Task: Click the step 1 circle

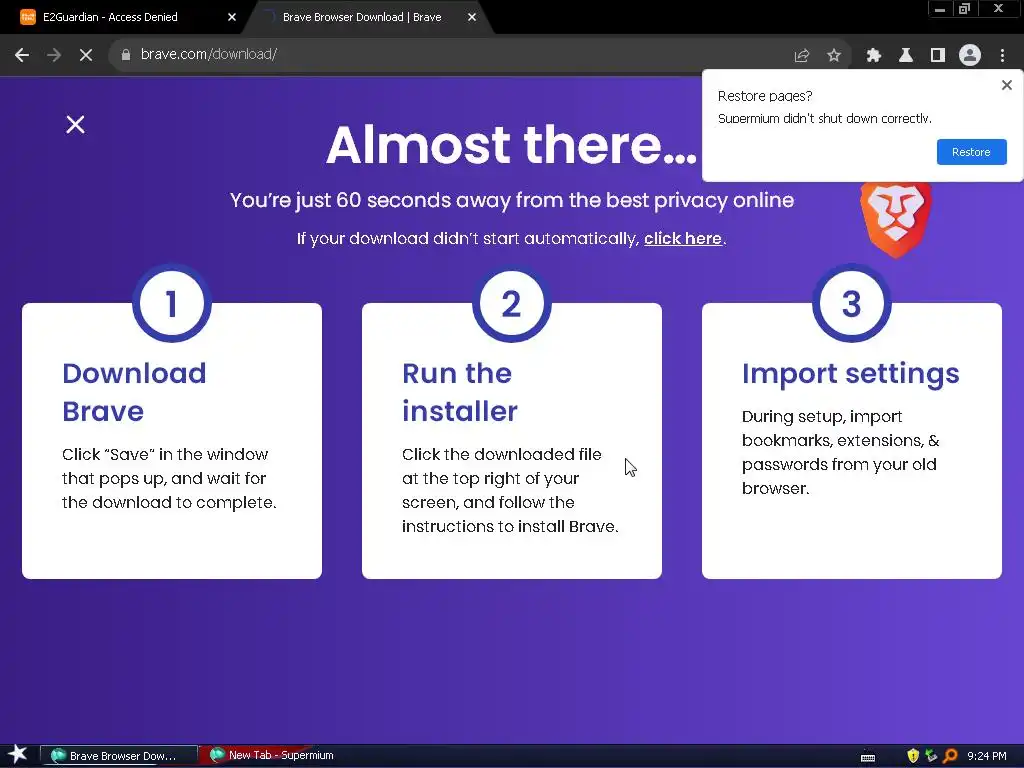Action: click(172, 303)
